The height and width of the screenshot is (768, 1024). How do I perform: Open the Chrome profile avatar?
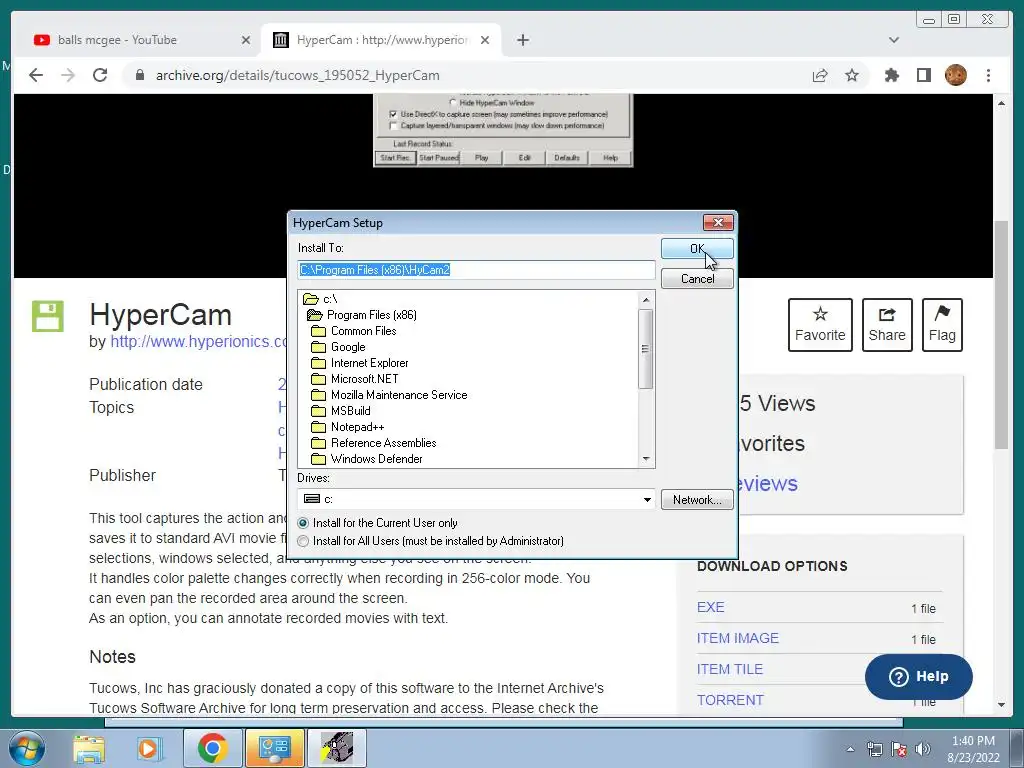[x=955, y=75]
